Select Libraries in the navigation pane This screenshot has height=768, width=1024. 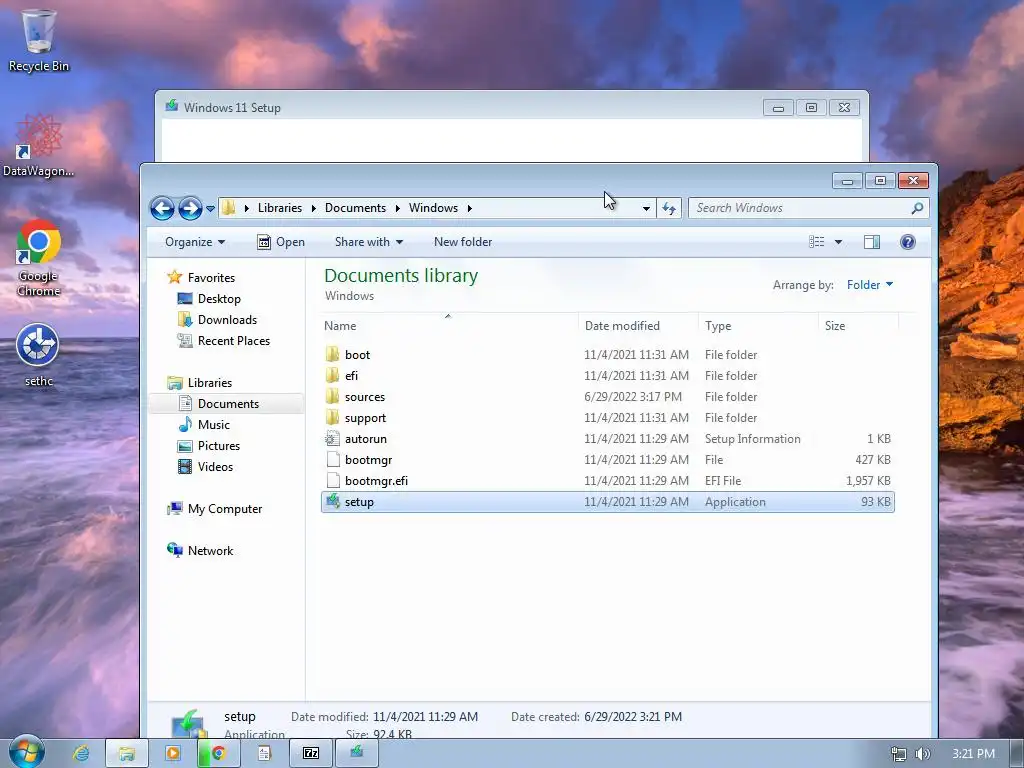(x=200, y=383)
